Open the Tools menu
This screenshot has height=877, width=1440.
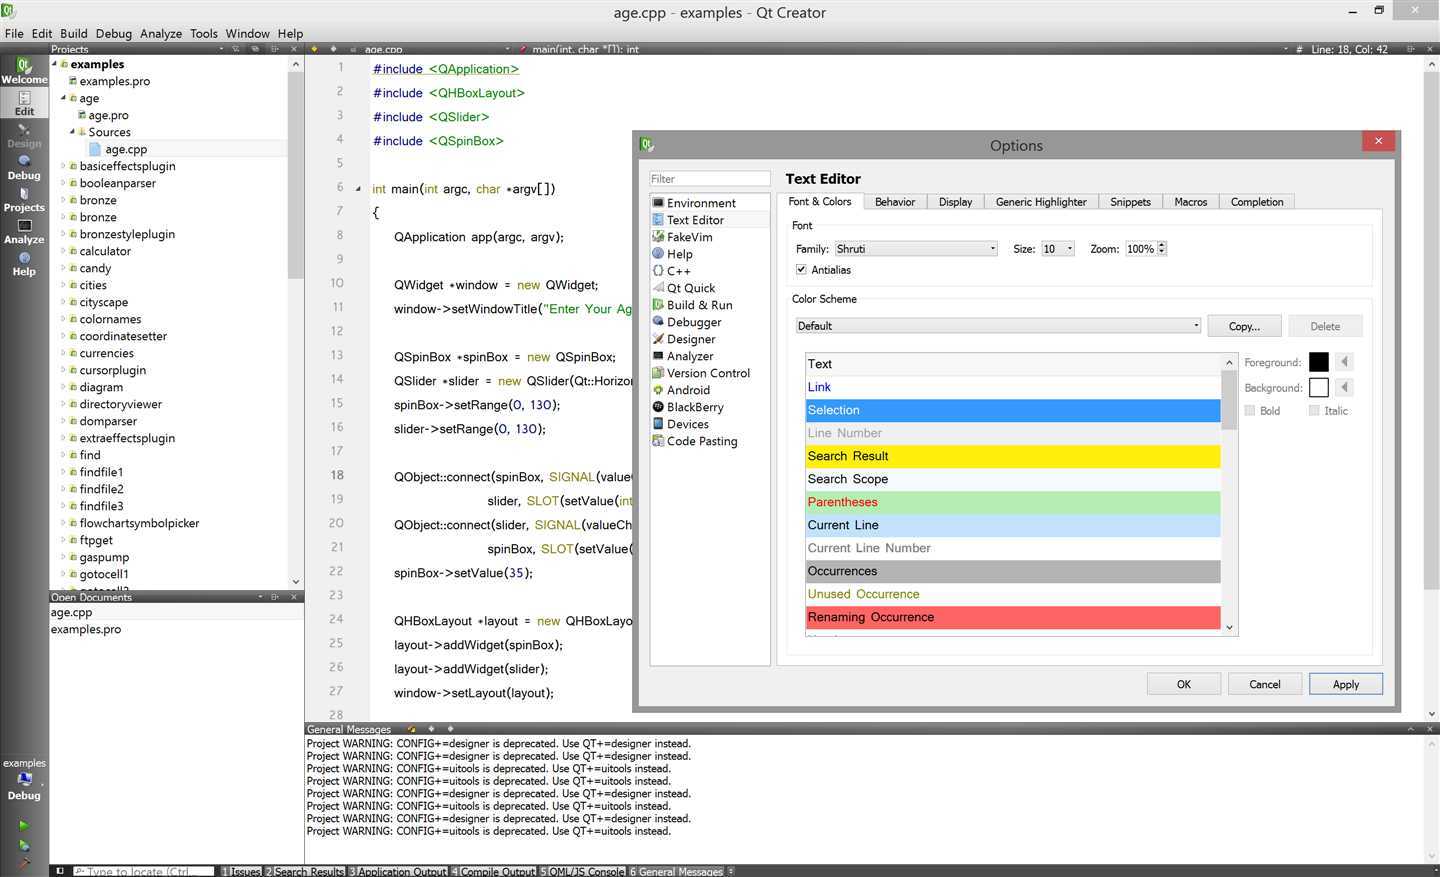(203, 33)
